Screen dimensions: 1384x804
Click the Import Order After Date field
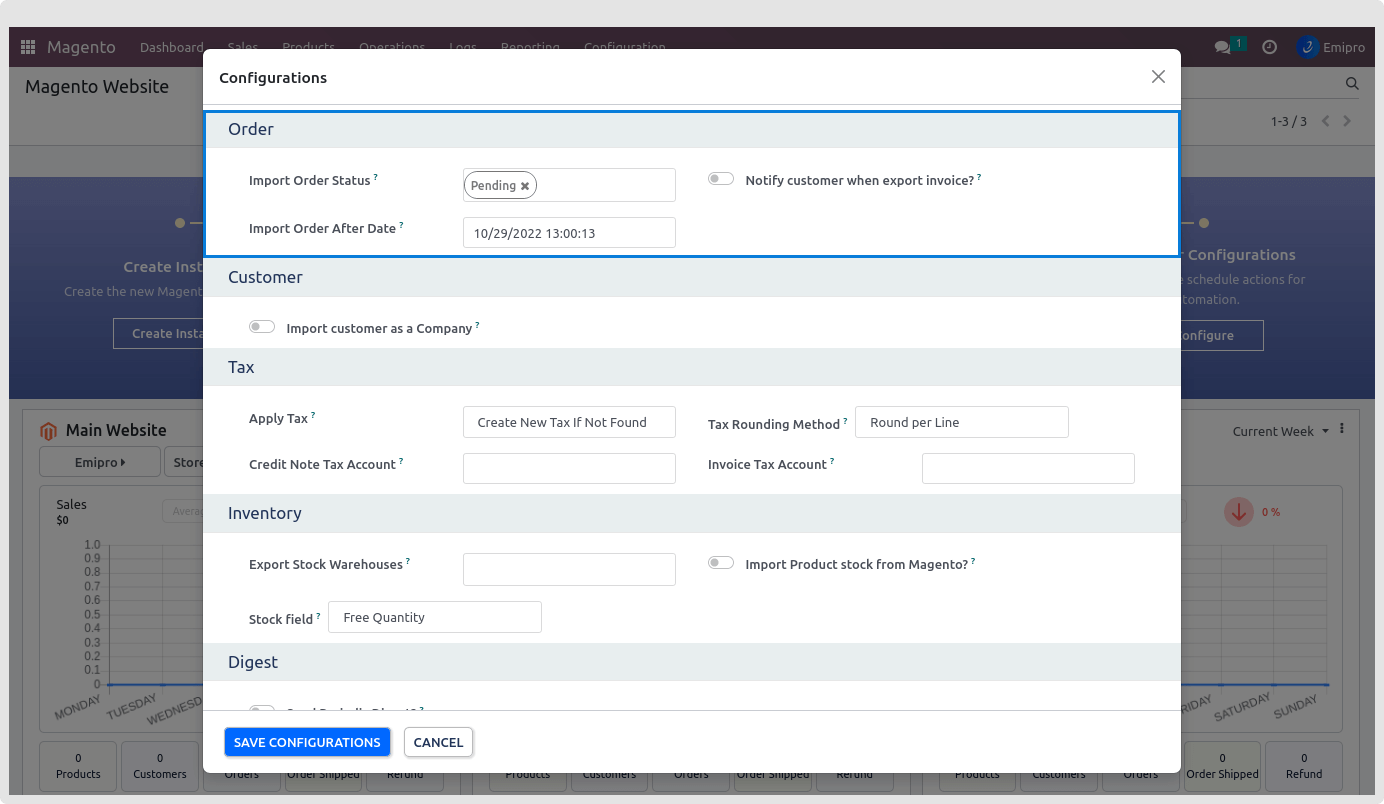pos(569,233)
